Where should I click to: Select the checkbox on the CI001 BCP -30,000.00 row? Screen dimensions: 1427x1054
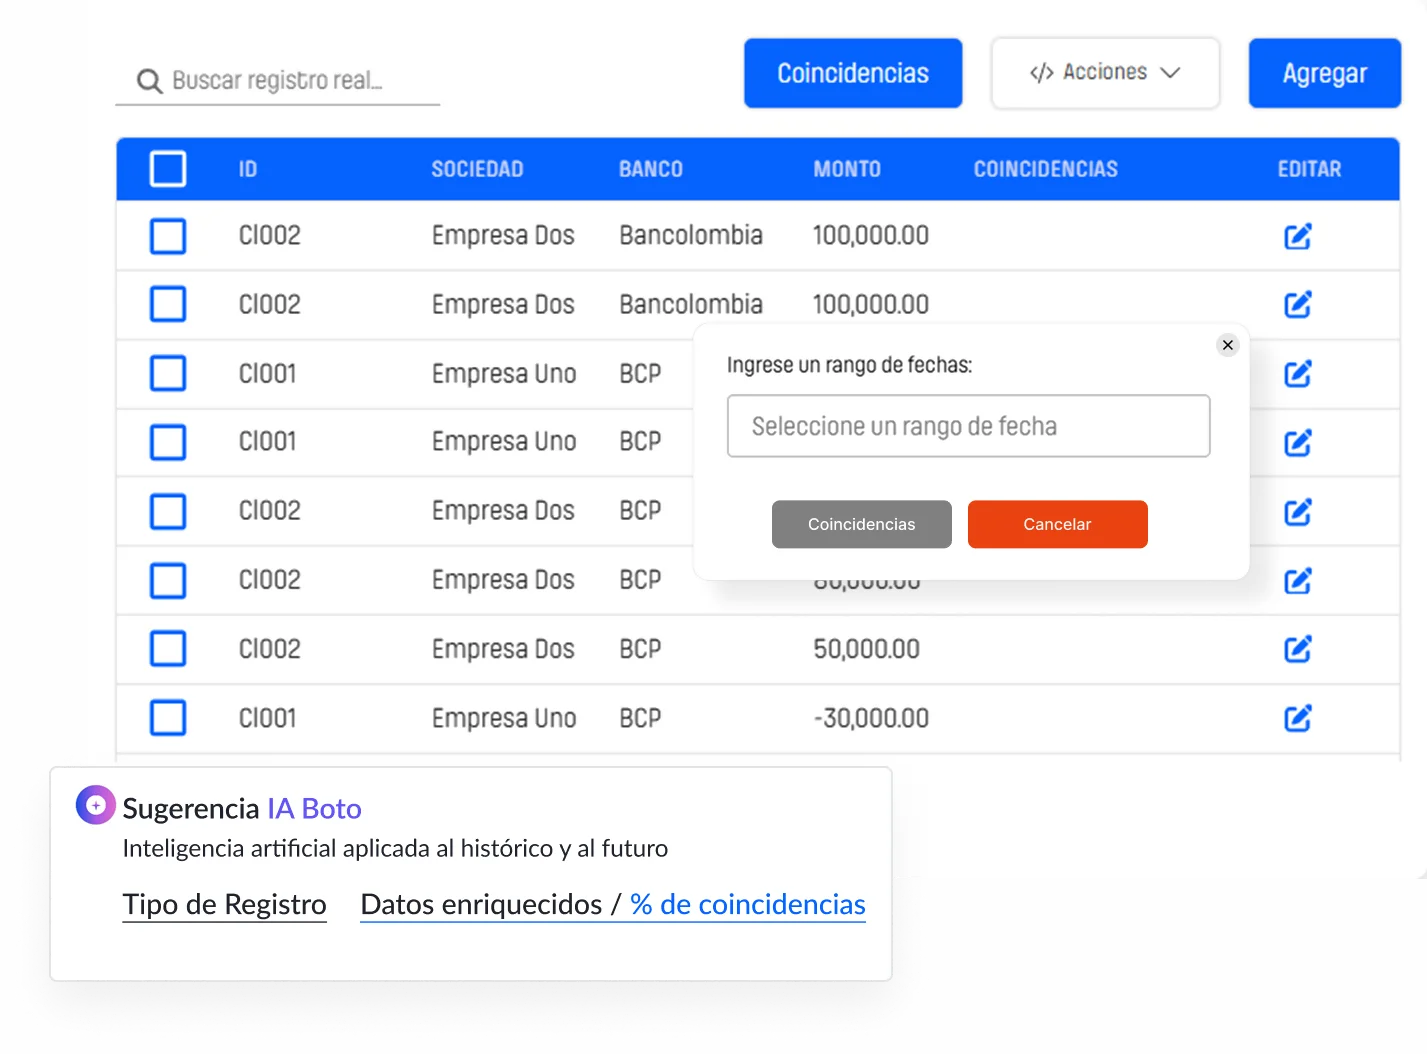pos(167,718)
